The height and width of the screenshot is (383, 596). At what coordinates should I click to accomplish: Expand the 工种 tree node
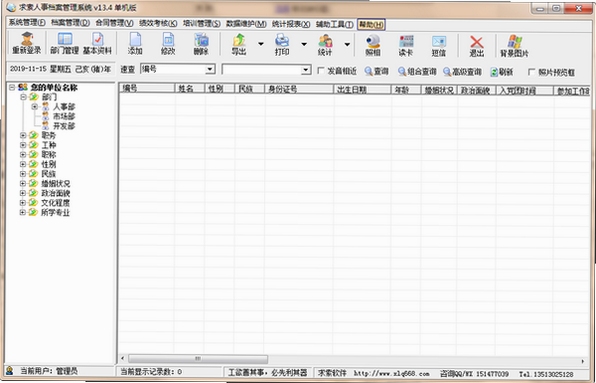coord(23,145)
